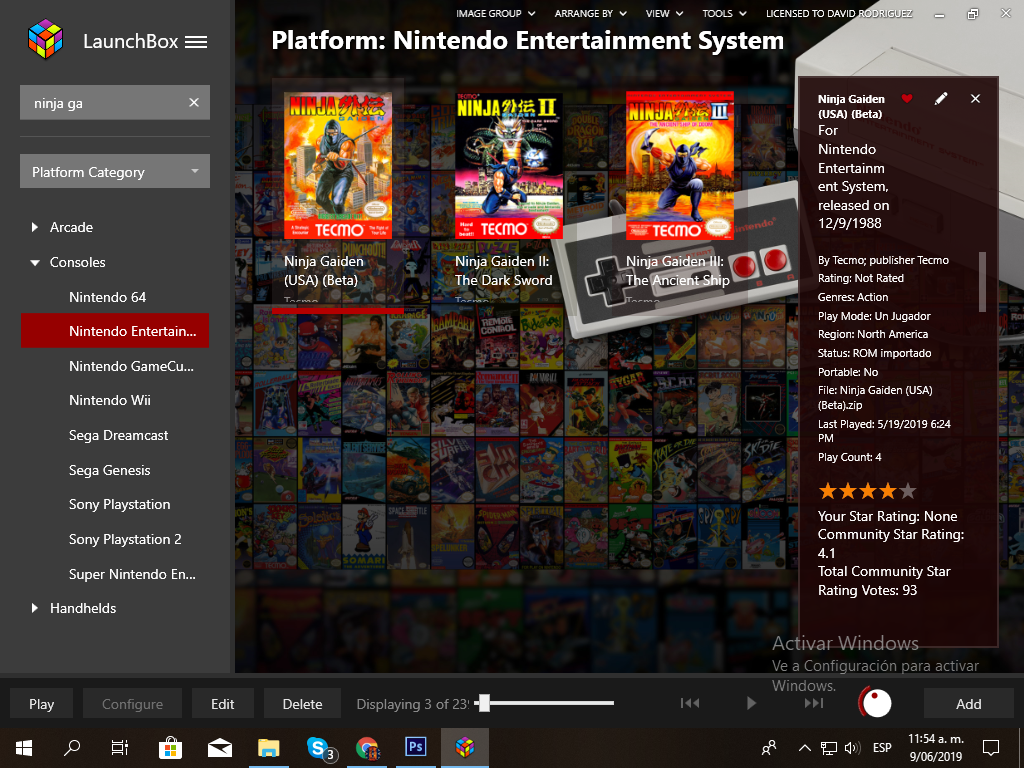
Task: Click the details panel scrollbar
Action: [x=982, y=281]
